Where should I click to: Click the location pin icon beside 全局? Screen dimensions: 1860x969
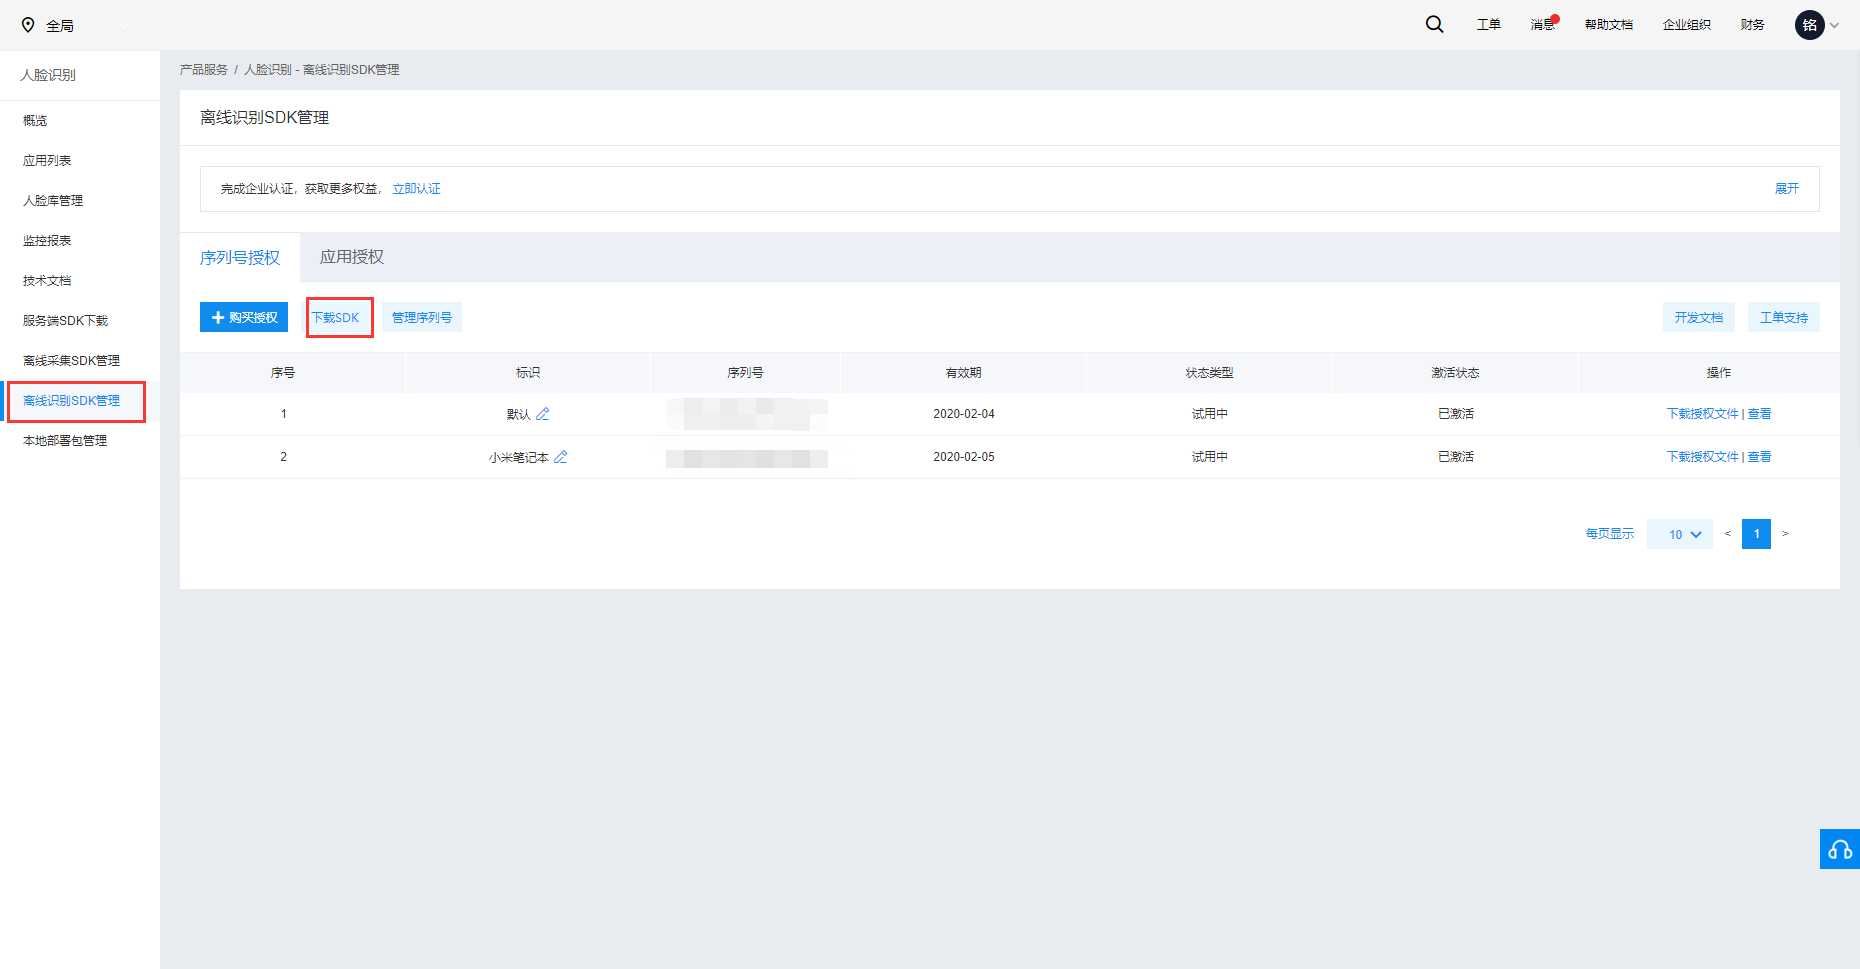pos(28,25)
